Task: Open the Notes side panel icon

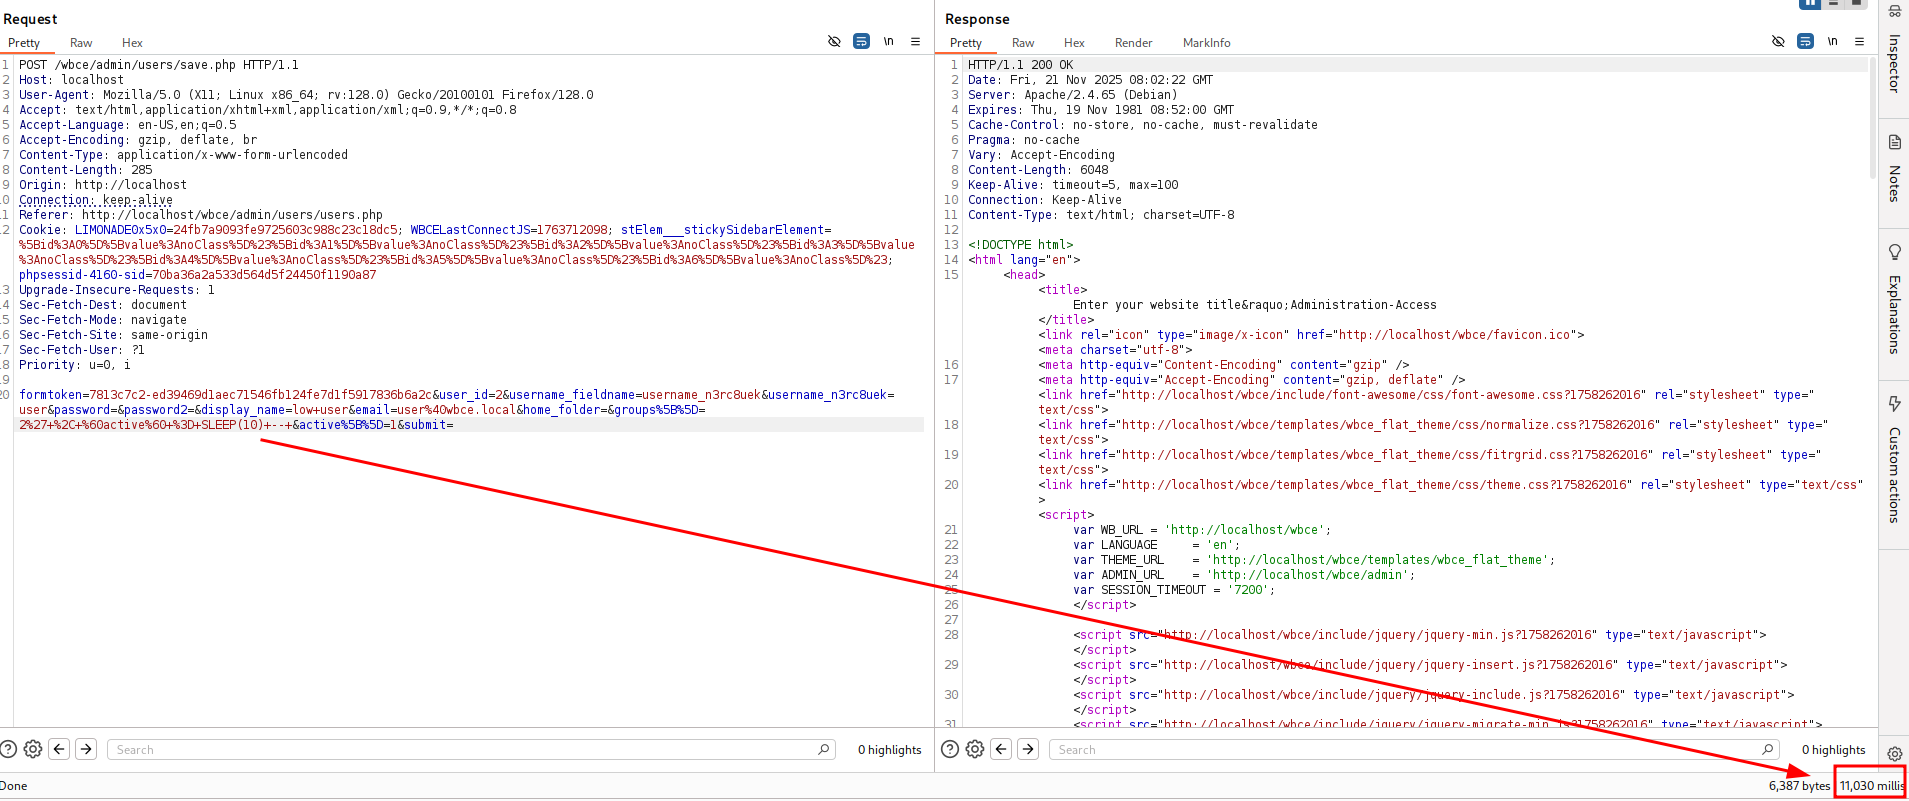Action: click(1894, 142)
